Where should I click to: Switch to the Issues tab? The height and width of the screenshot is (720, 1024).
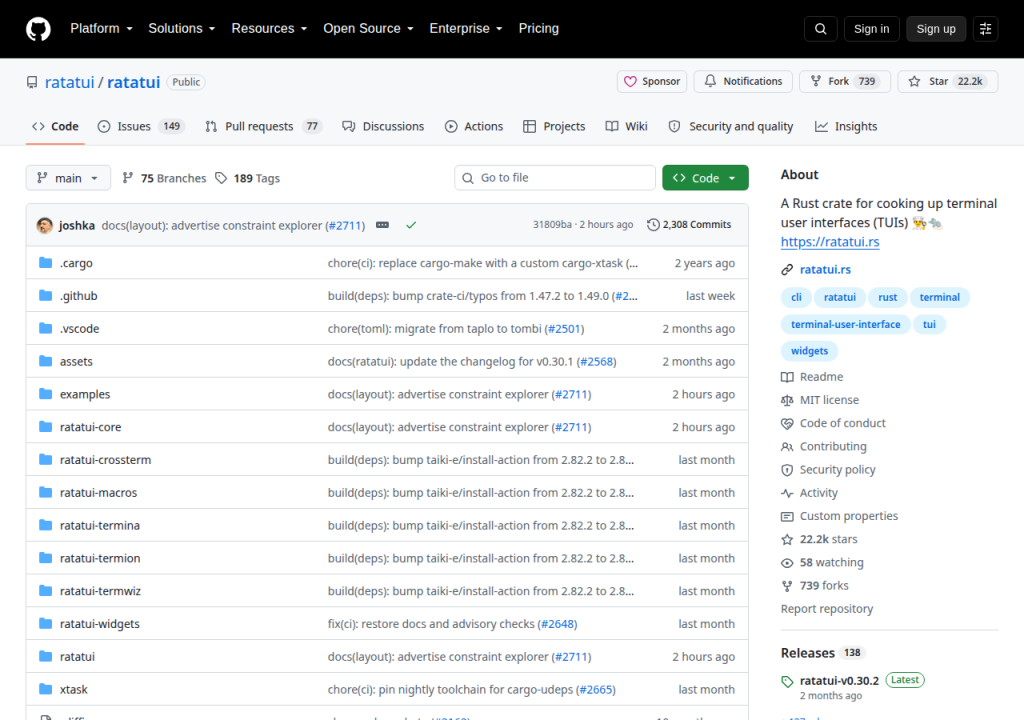point(141,126)
